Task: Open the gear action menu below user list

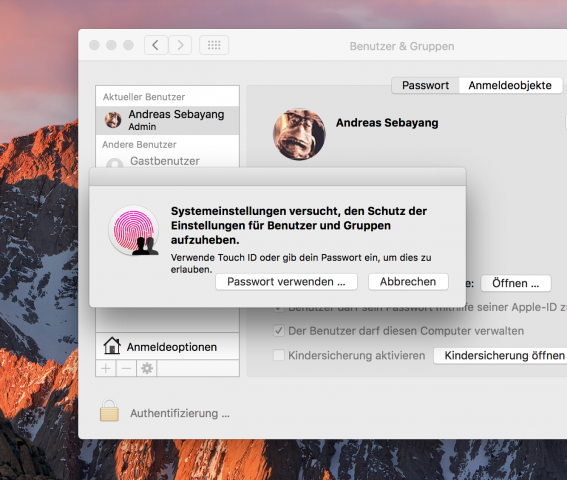Action: tap(147, 369)
